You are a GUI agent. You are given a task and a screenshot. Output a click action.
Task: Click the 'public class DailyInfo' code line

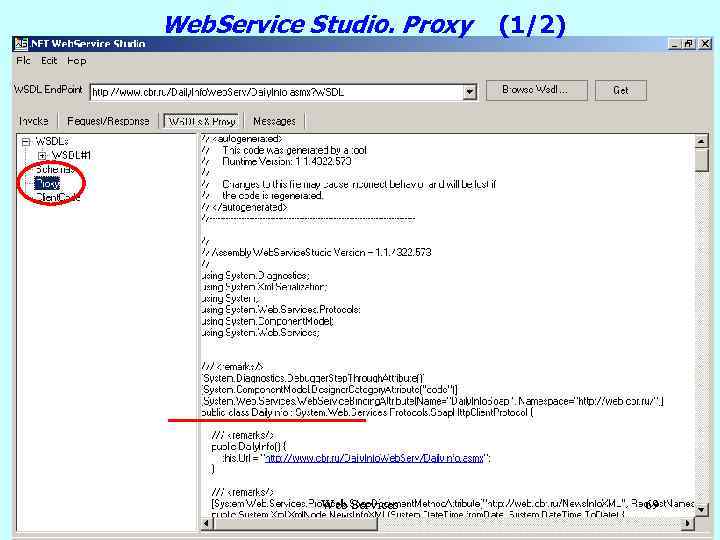(x=367, y=412)
